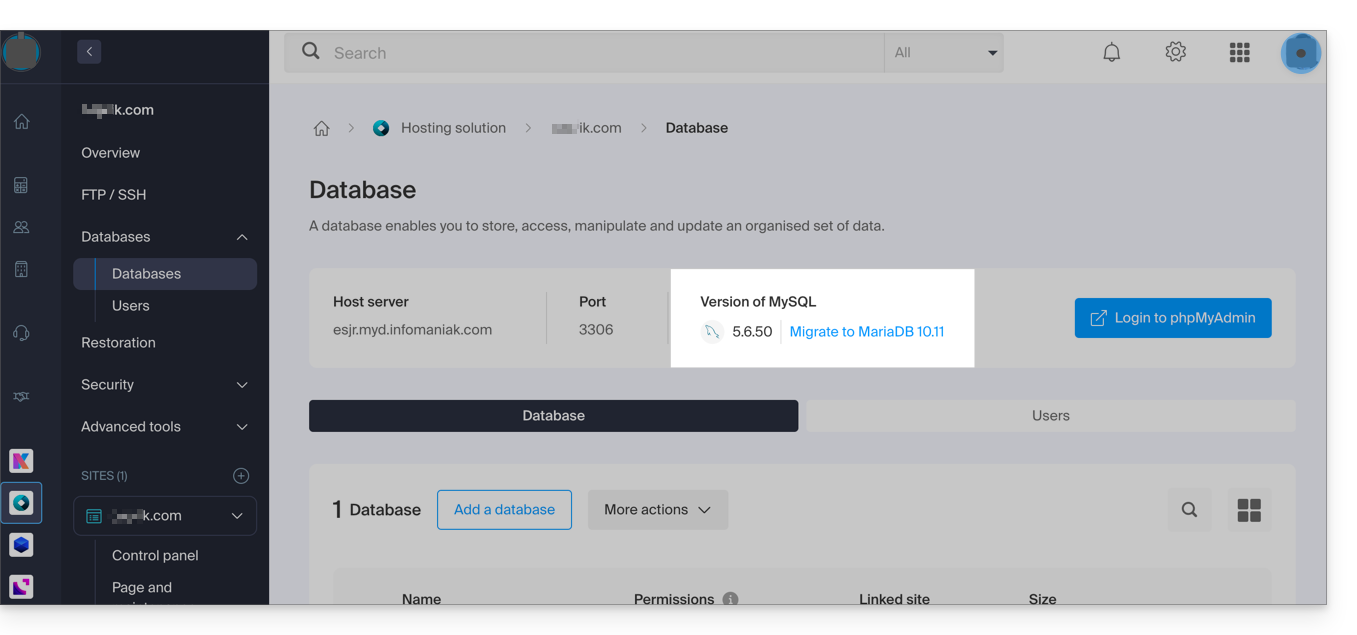The image size is (1357, 635).
Task: Switch the database list to grid view
Action: [1249, 510]
